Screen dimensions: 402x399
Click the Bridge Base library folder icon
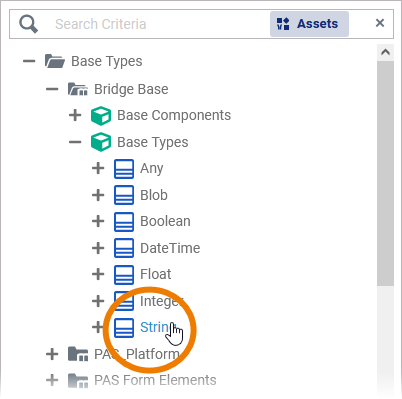(78, 89)
